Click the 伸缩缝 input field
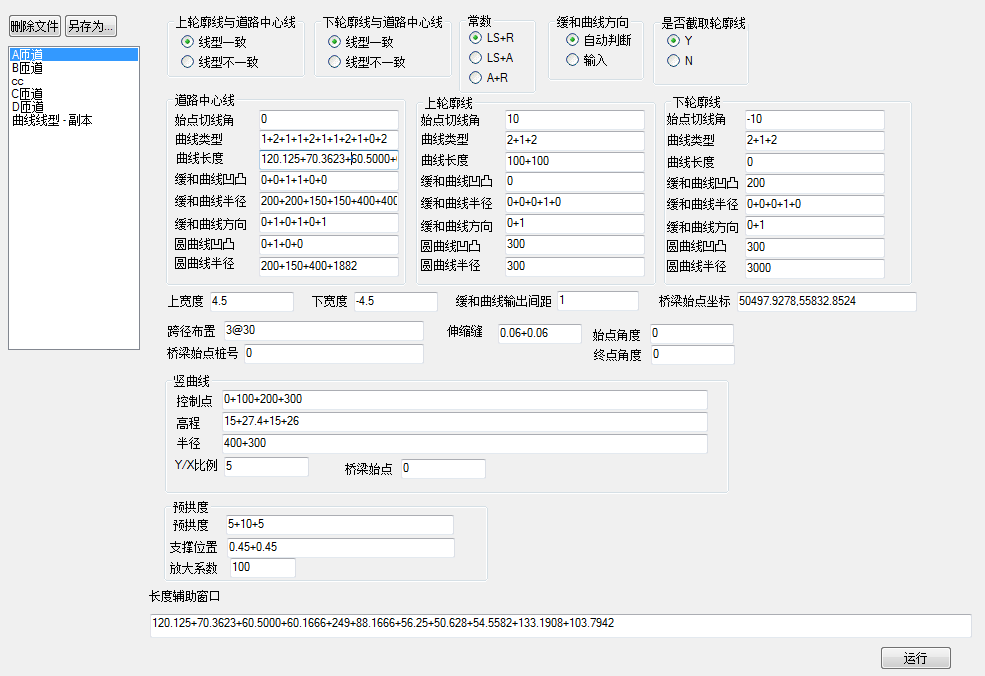985x676 pixels. (538, 334)
